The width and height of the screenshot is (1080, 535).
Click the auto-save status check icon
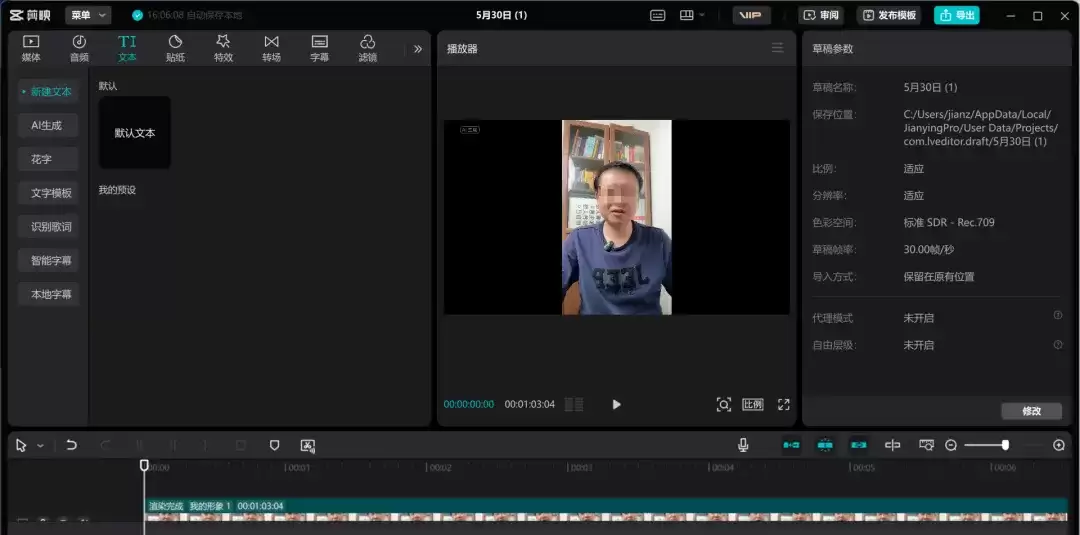tap(137, 15)
